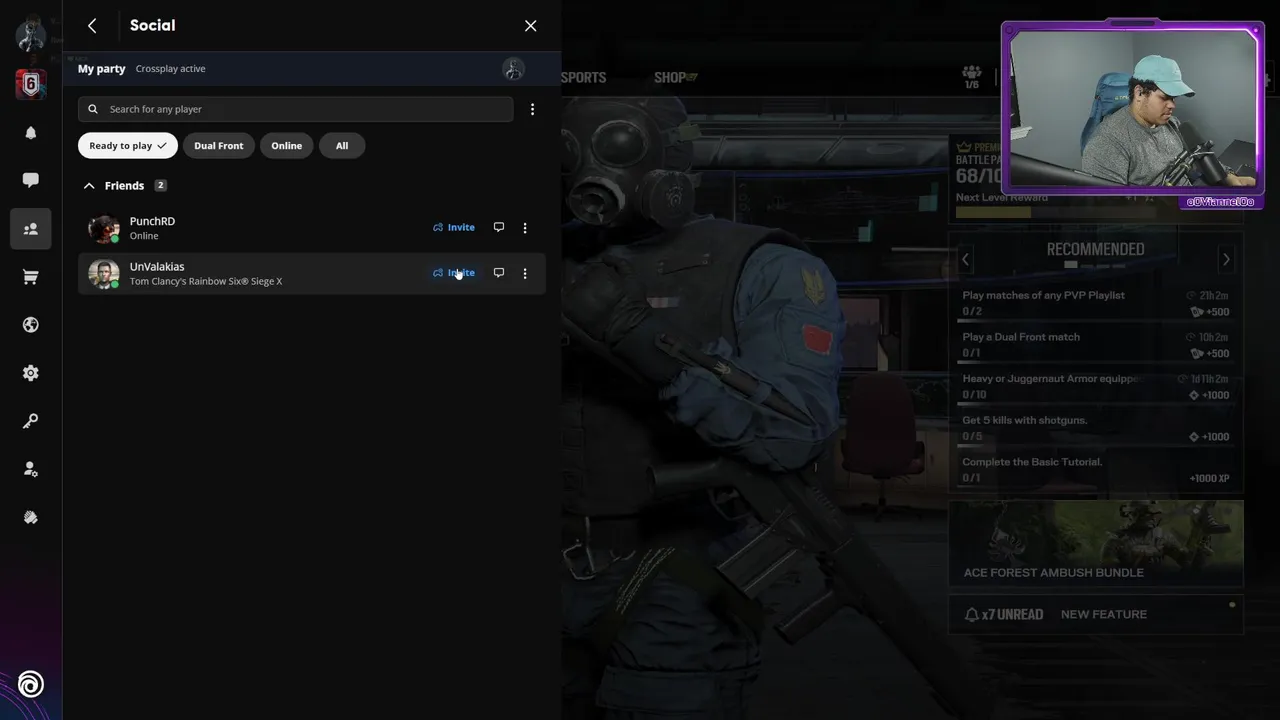Select the PunchRD friend name
This screenshot has height=720, width=1280.
pos(152,221)
